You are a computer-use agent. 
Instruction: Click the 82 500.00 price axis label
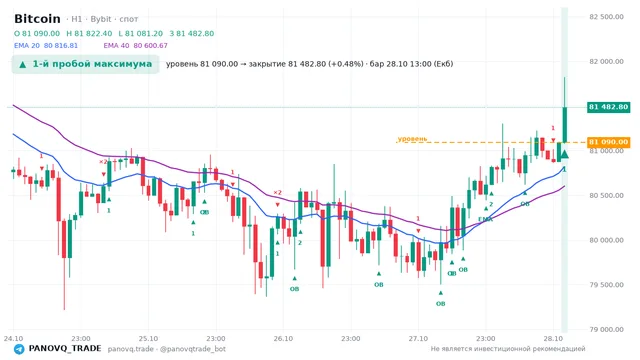(607, 17)
